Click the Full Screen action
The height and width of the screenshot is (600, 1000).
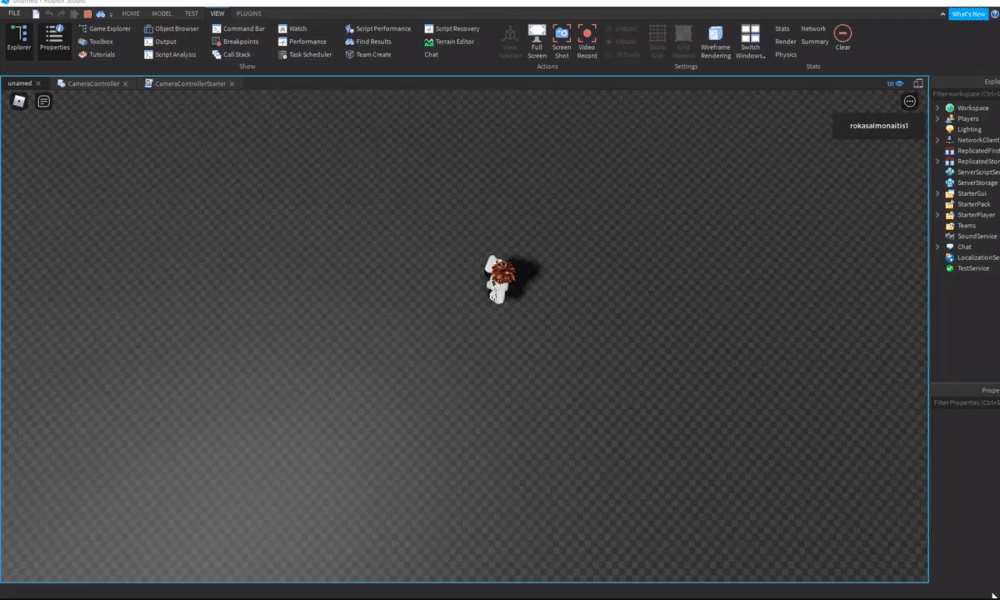tap(536, 41)
